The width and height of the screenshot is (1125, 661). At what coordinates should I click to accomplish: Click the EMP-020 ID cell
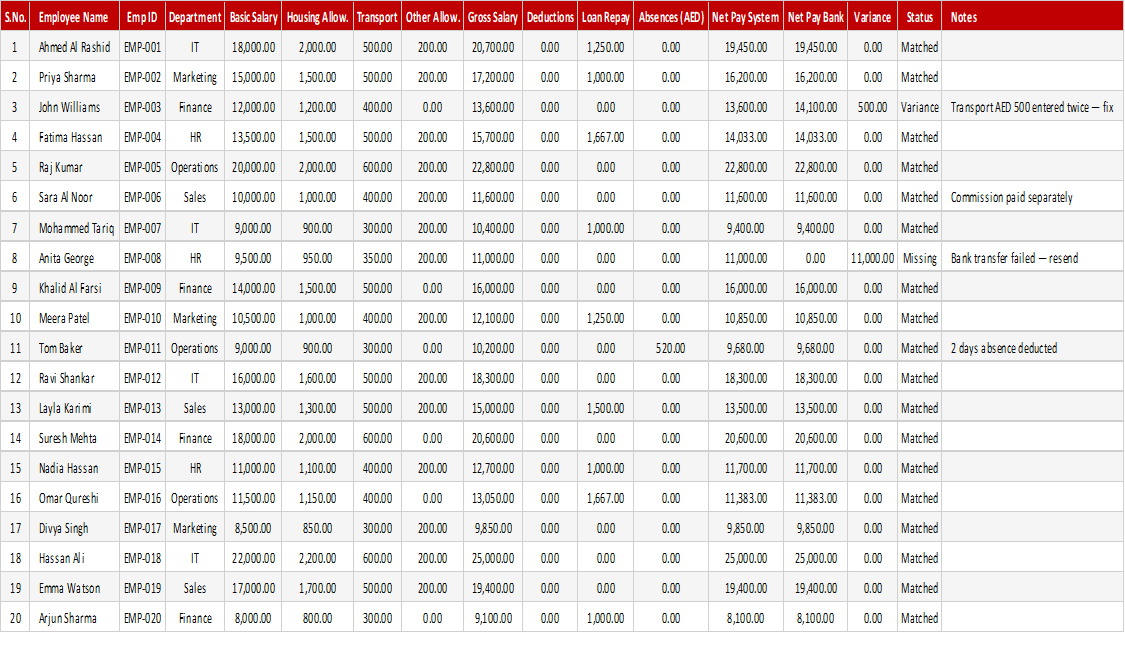pos(142,619)
